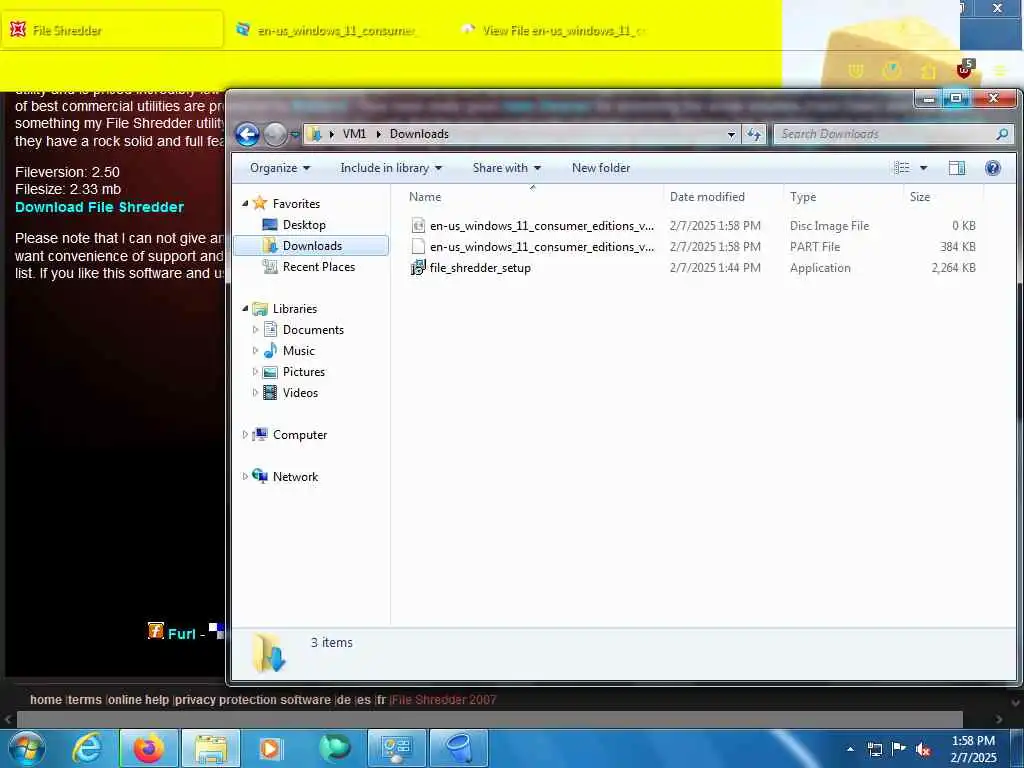The height and width of the screenshot is (768, 1024).
Task: Expand the Computer node
Action: pyautogui.click(x=245, y=434)
